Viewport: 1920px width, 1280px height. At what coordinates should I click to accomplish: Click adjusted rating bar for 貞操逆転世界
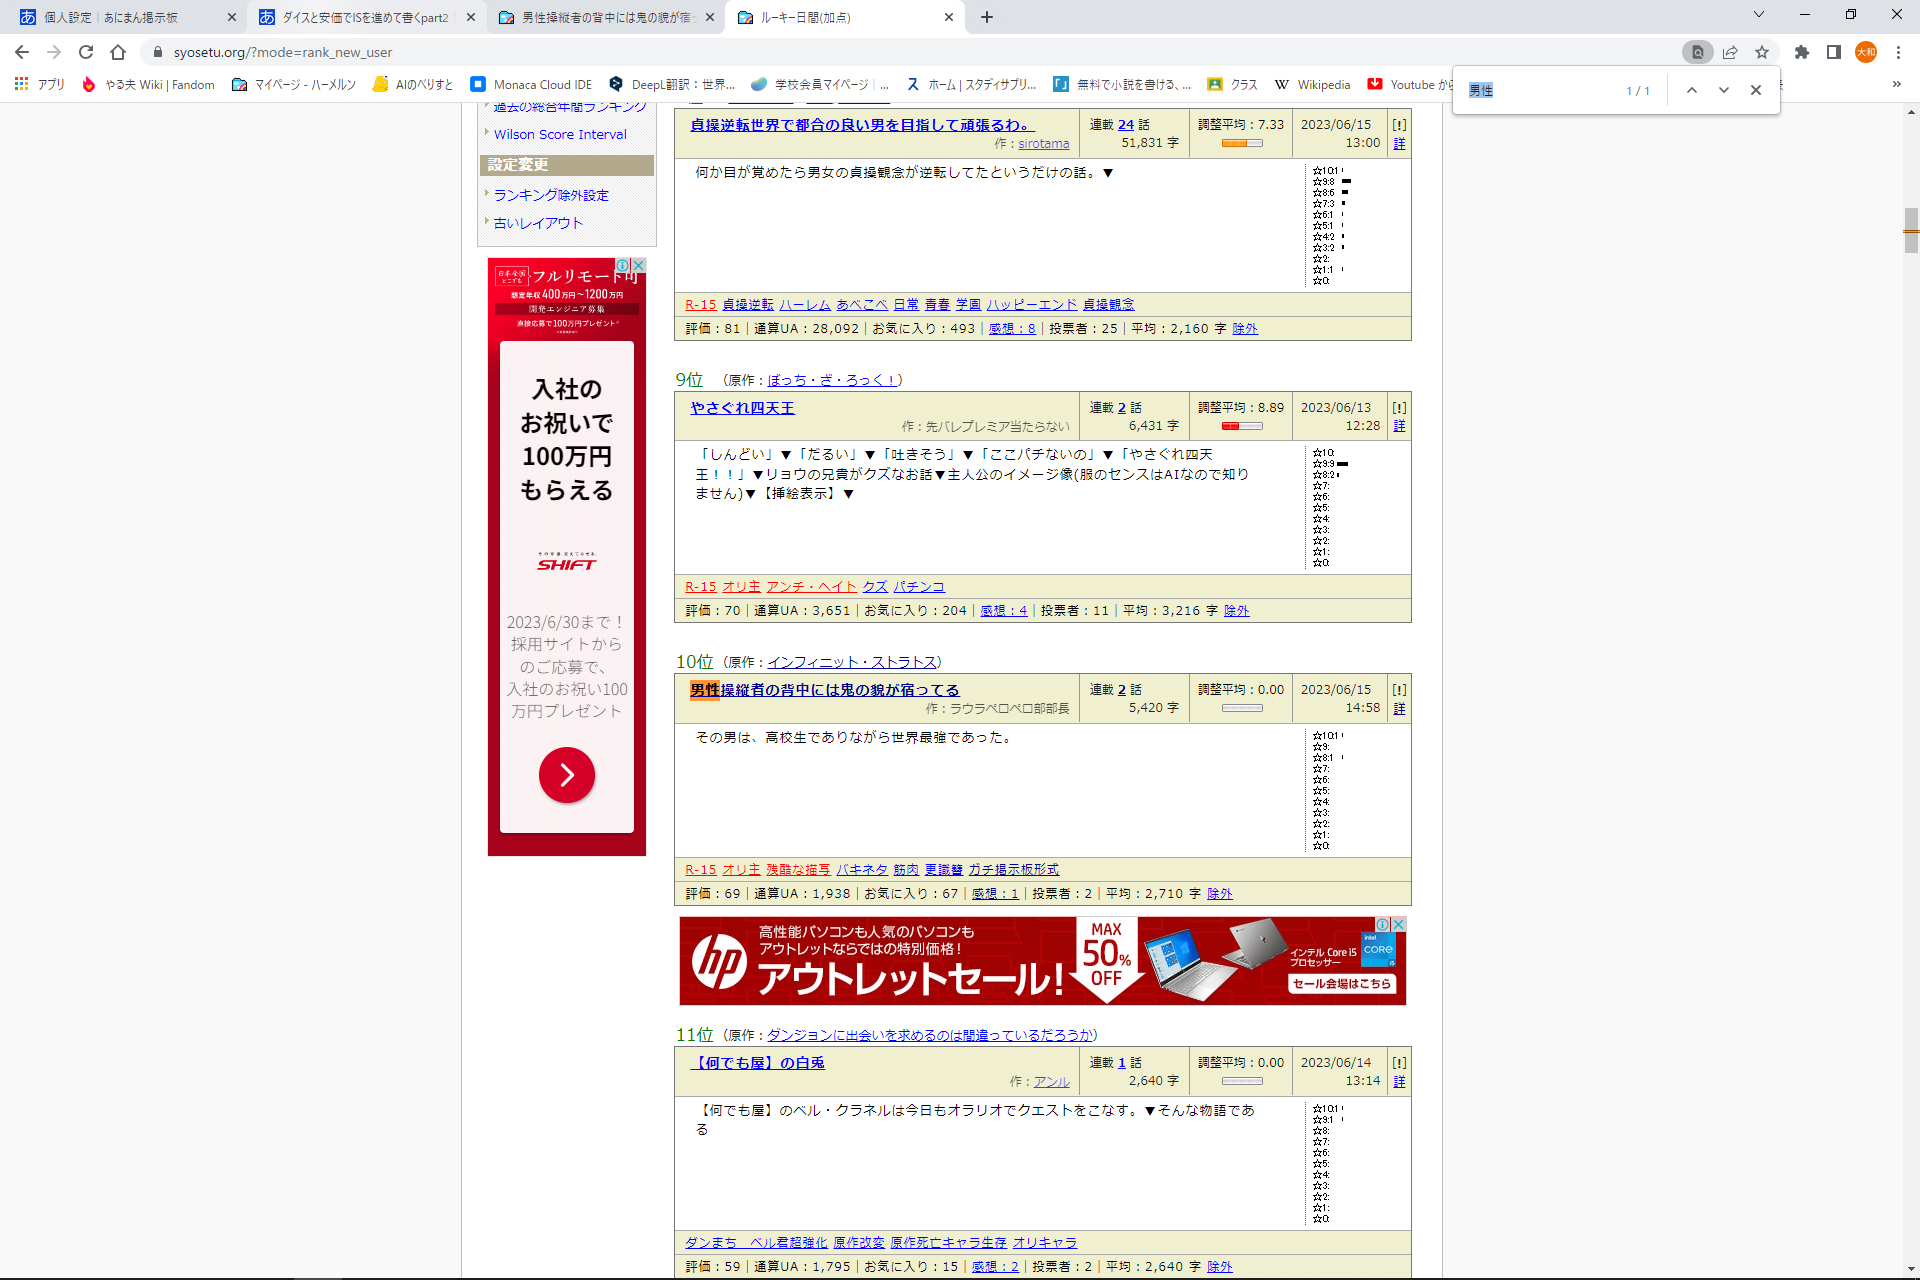pos(1242,143)
